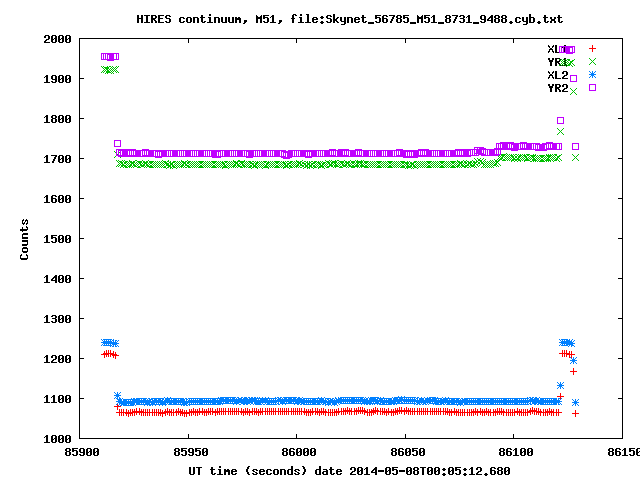The width and height of the screenshot is (640, 480).
Task: Click the y-axis tick label 1400
Action: pos(57,279)
